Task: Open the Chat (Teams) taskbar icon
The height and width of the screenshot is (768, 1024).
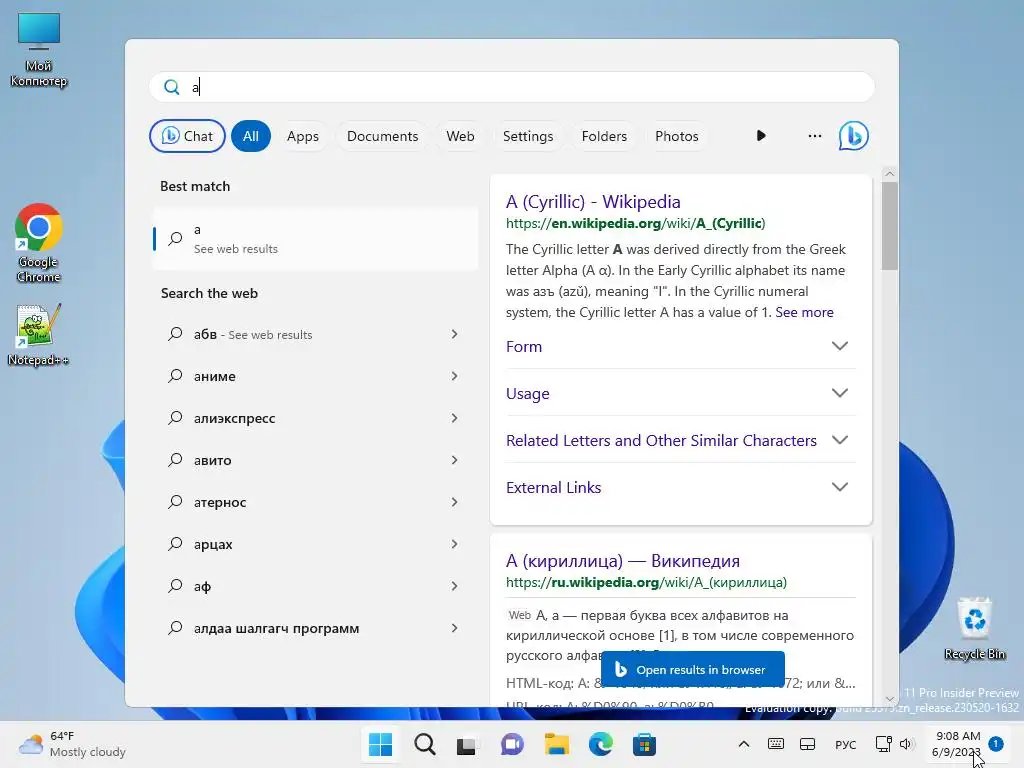Action: tap(512, 744)
